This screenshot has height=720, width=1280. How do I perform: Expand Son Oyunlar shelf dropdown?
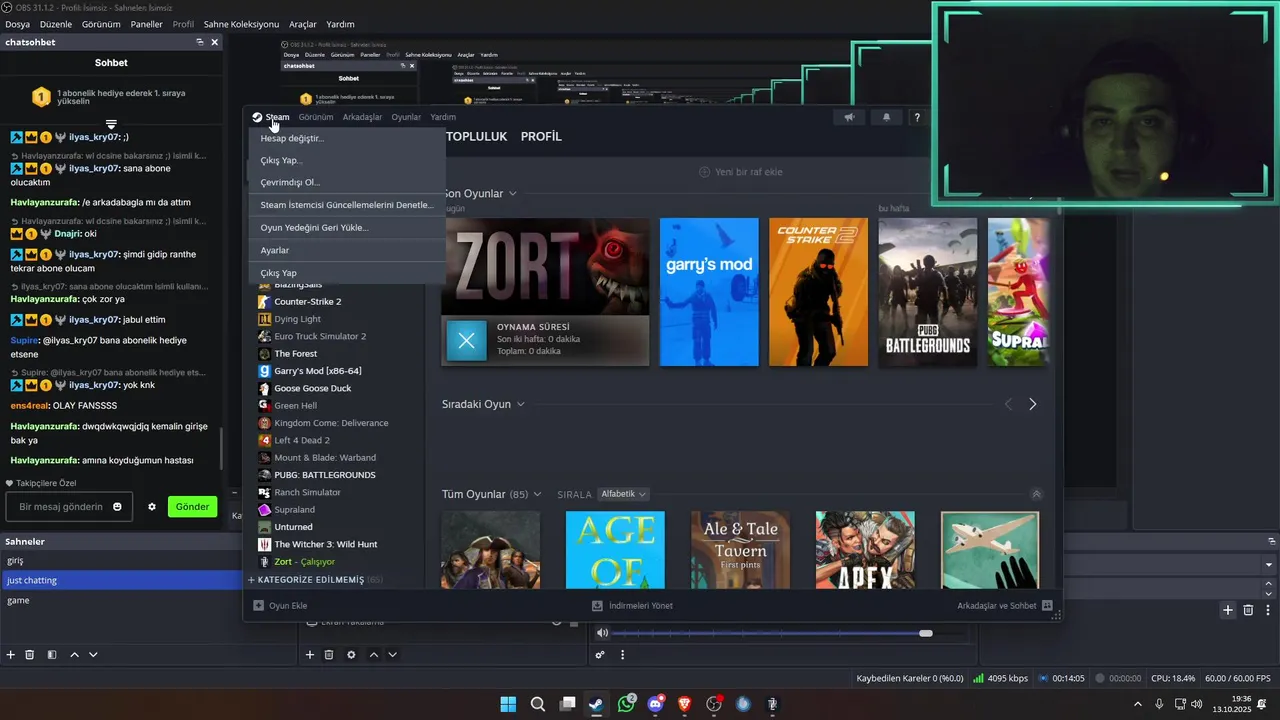pyautogui.click(x=513, y=193)
